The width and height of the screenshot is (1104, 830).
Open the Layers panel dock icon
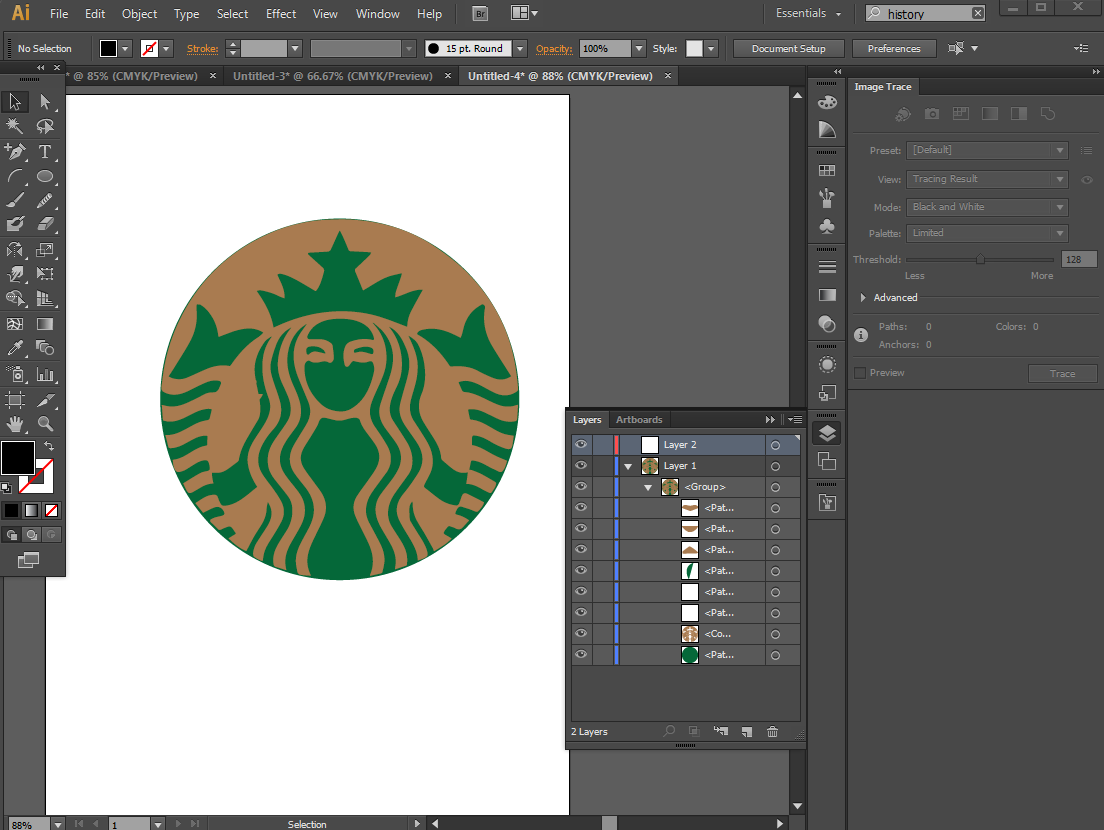[827, 433]
